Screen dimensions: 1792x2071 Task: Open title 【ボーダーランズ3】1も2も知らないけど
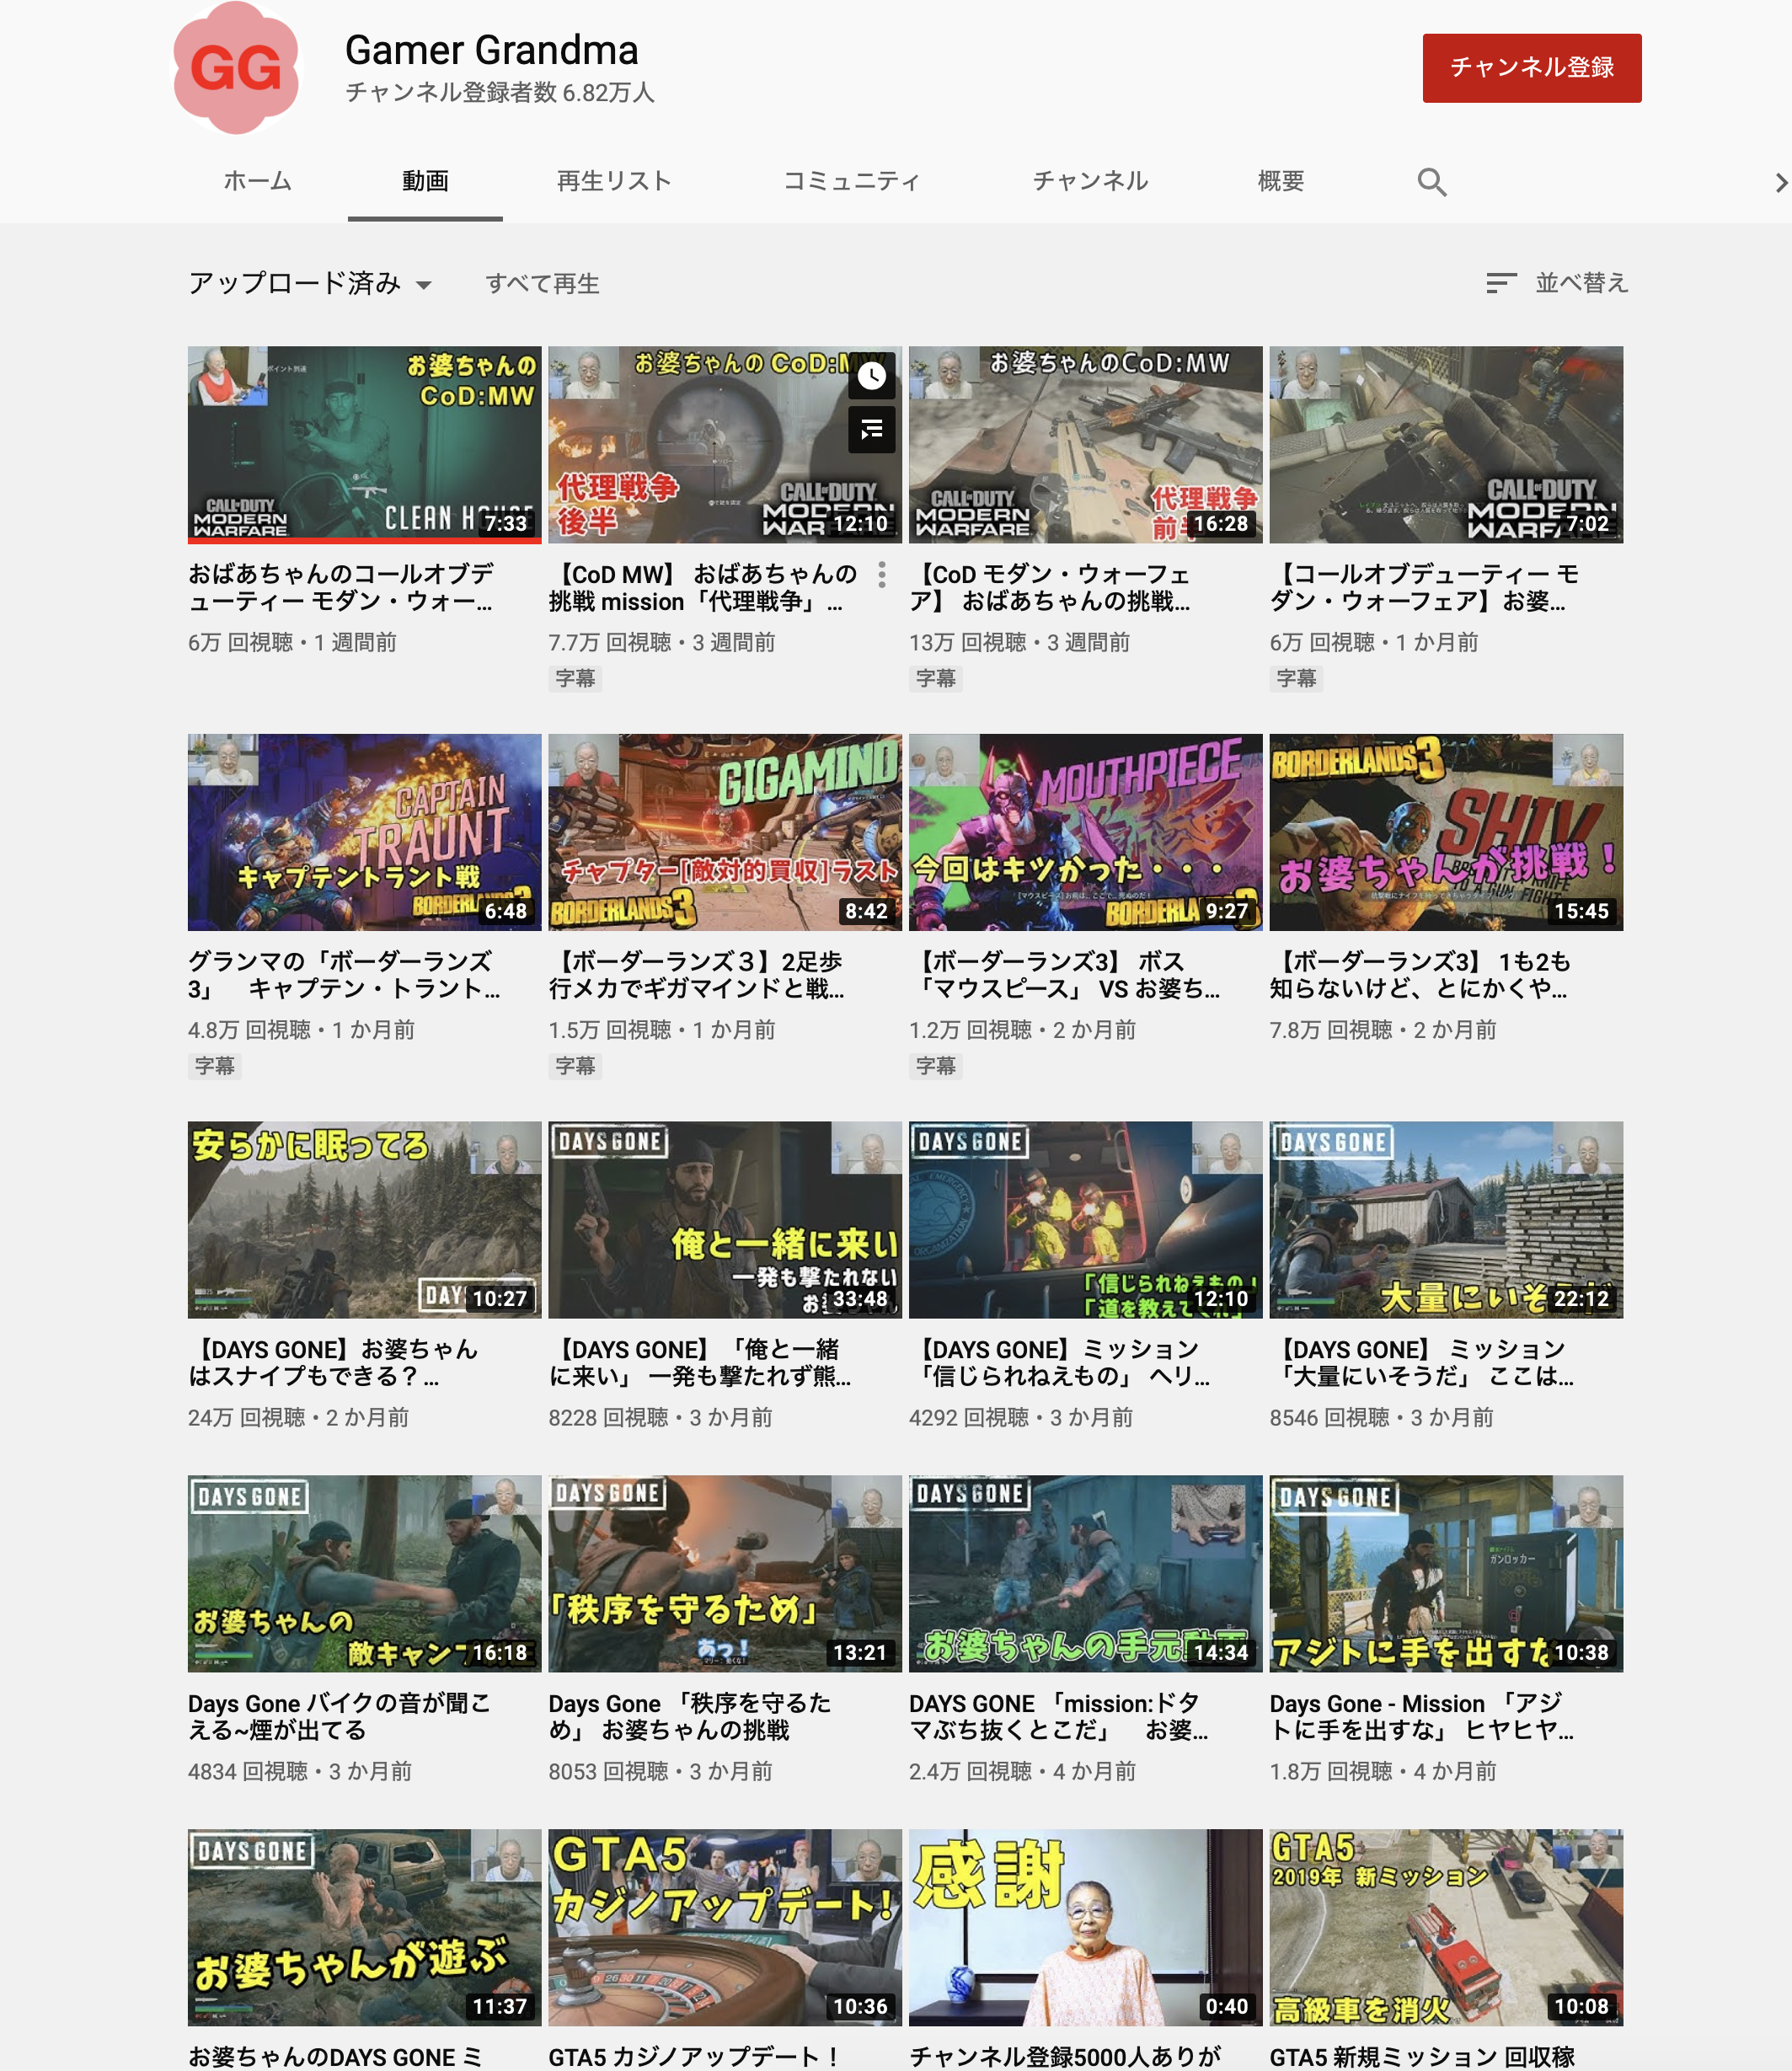[1420, 975]
